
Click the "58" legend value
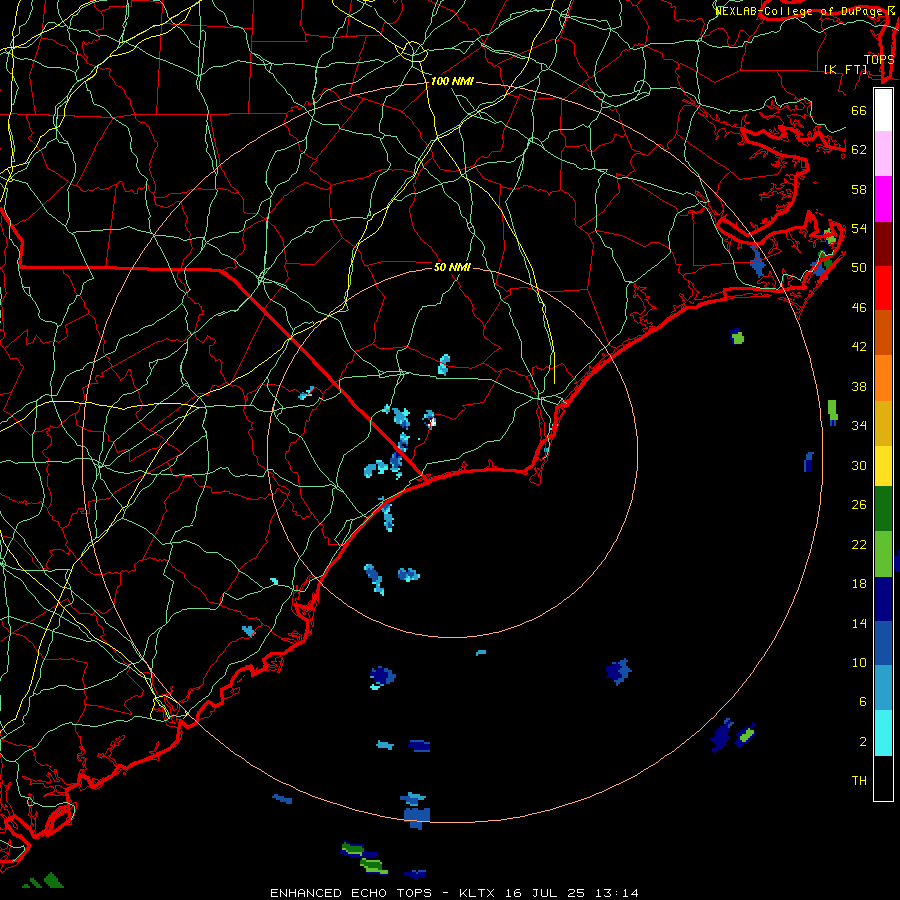859,189
